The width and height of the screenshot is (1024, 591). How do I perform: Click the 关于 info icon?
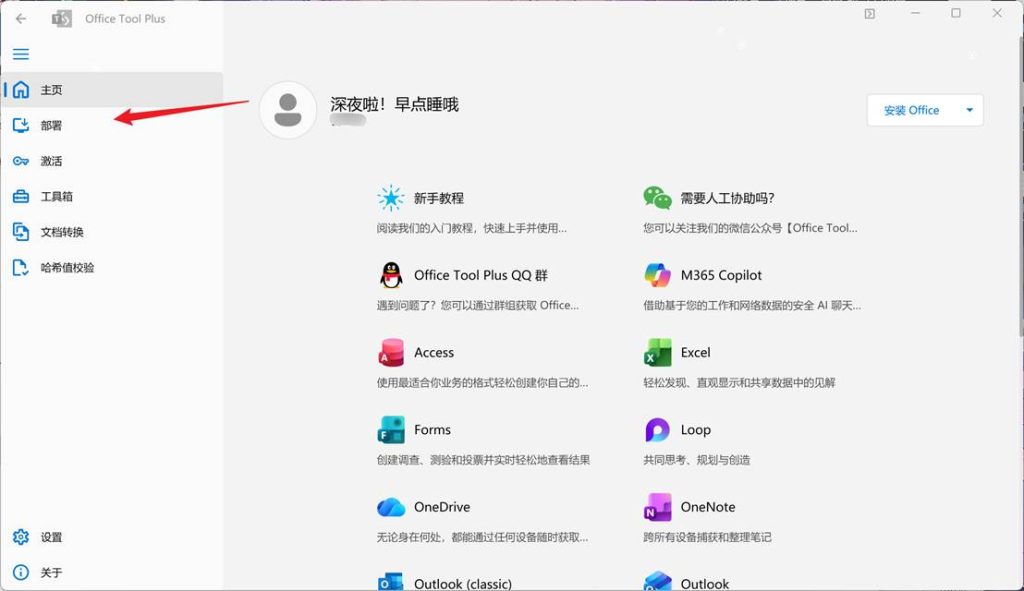coord(21,573)
